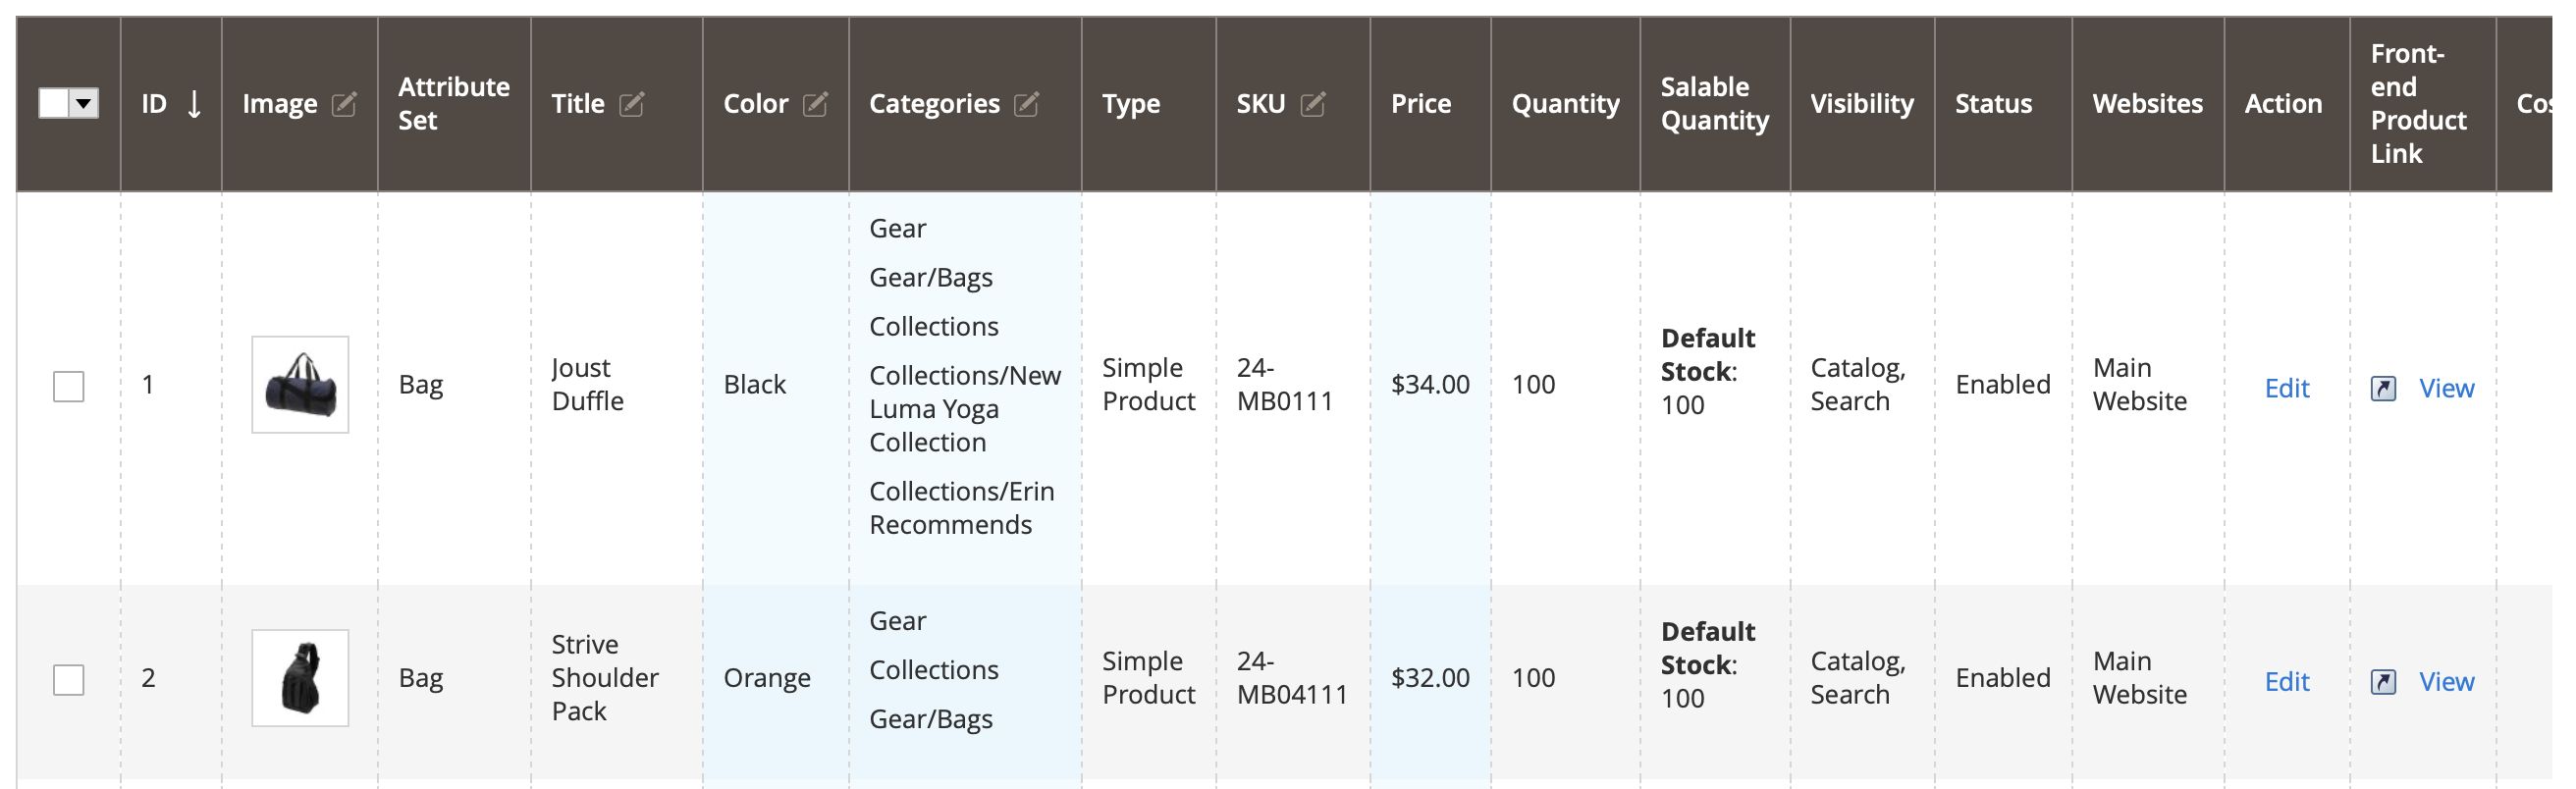
Task: Click the pencil icon next to SKU header
Action: pos(1312,104)
